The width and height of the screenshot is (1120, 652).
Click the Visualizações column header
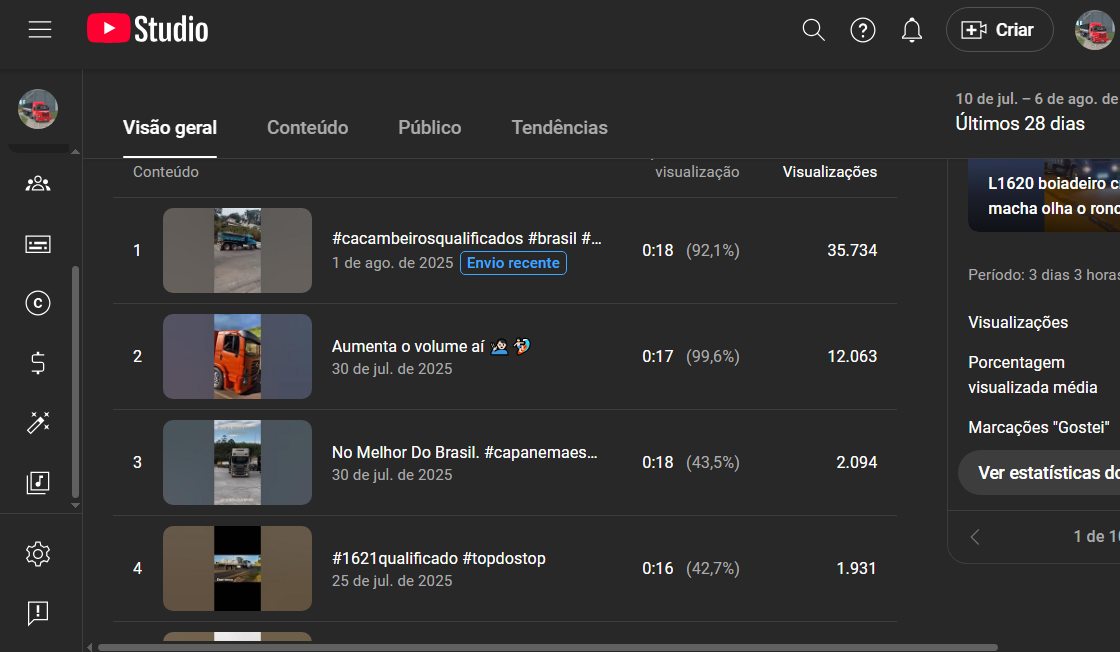pos(830,172)
